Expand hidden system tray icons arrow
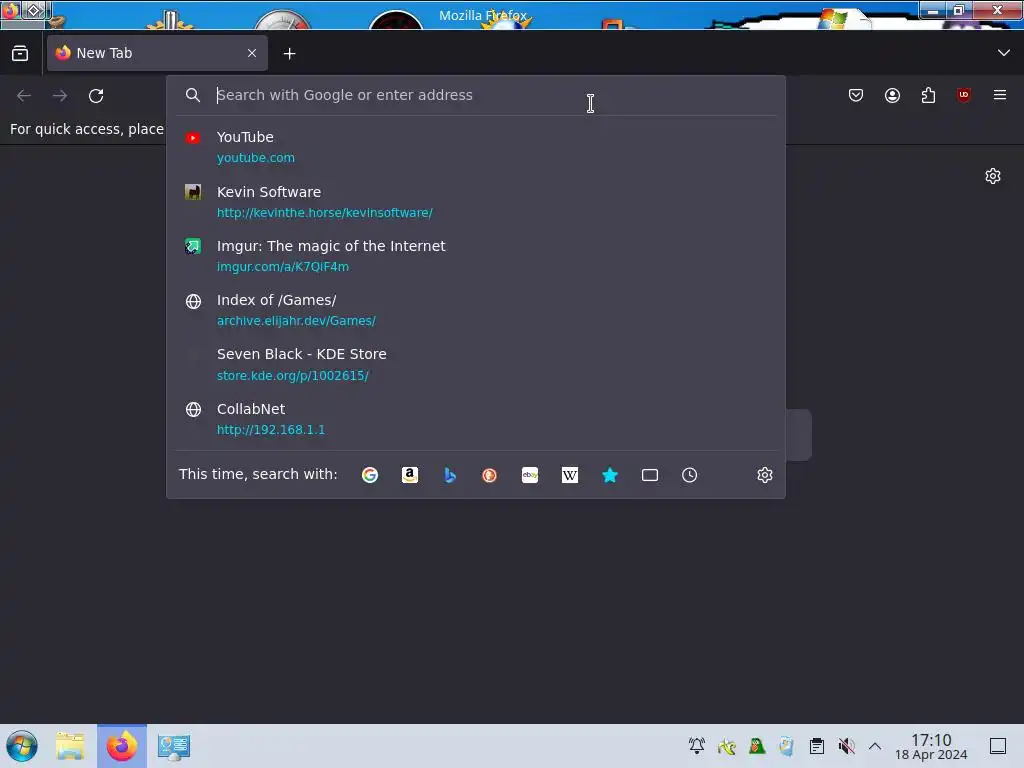1024x768 pixels. point(875,746)
